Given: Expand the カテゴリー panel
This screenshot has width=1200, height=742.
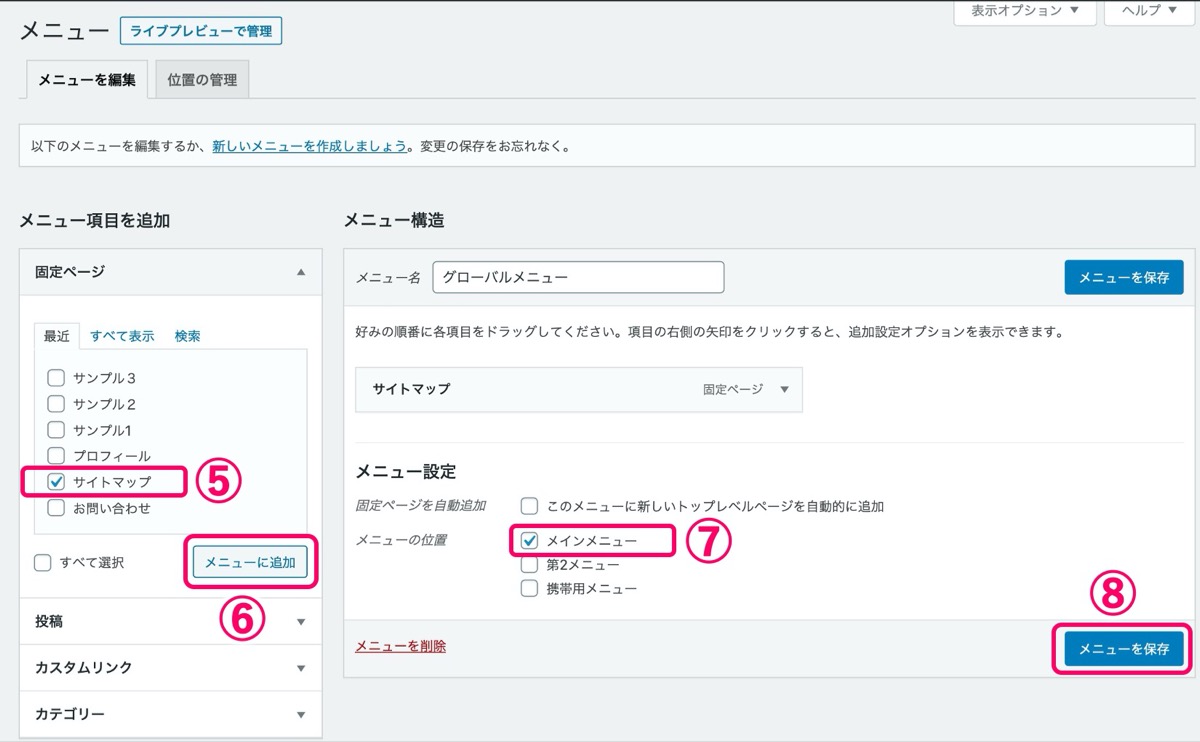Looking at the screenshot, I should coord(171,714).
